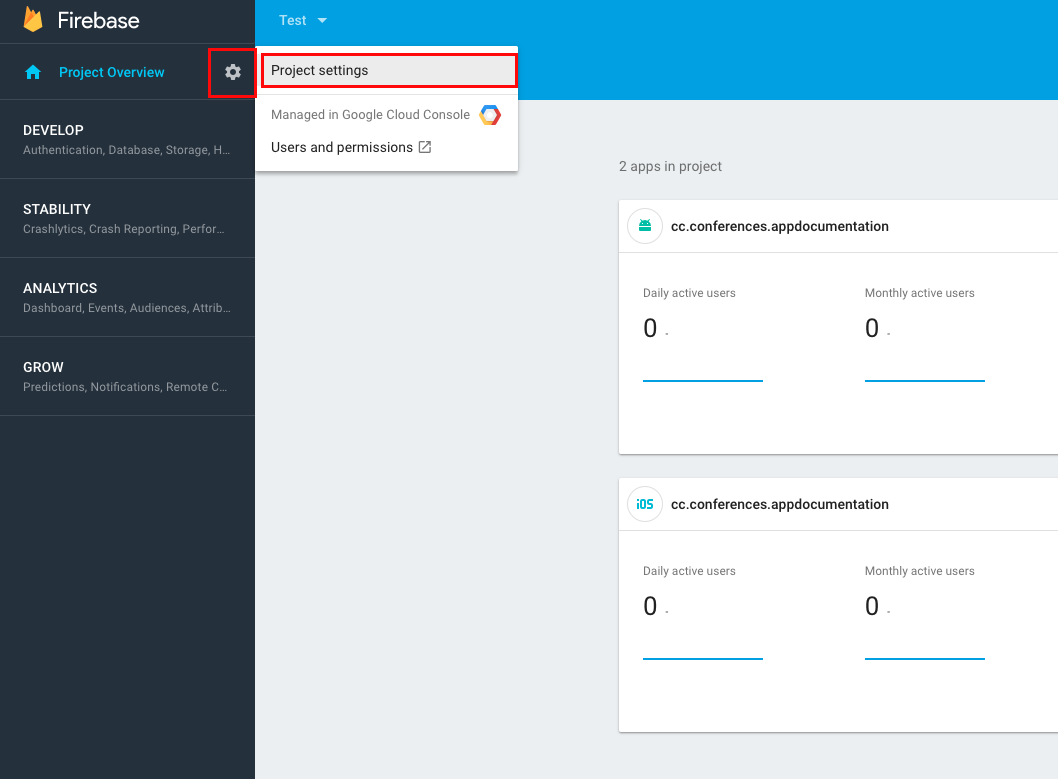
Task: Click the Test project name
Action: click(293, 21)
